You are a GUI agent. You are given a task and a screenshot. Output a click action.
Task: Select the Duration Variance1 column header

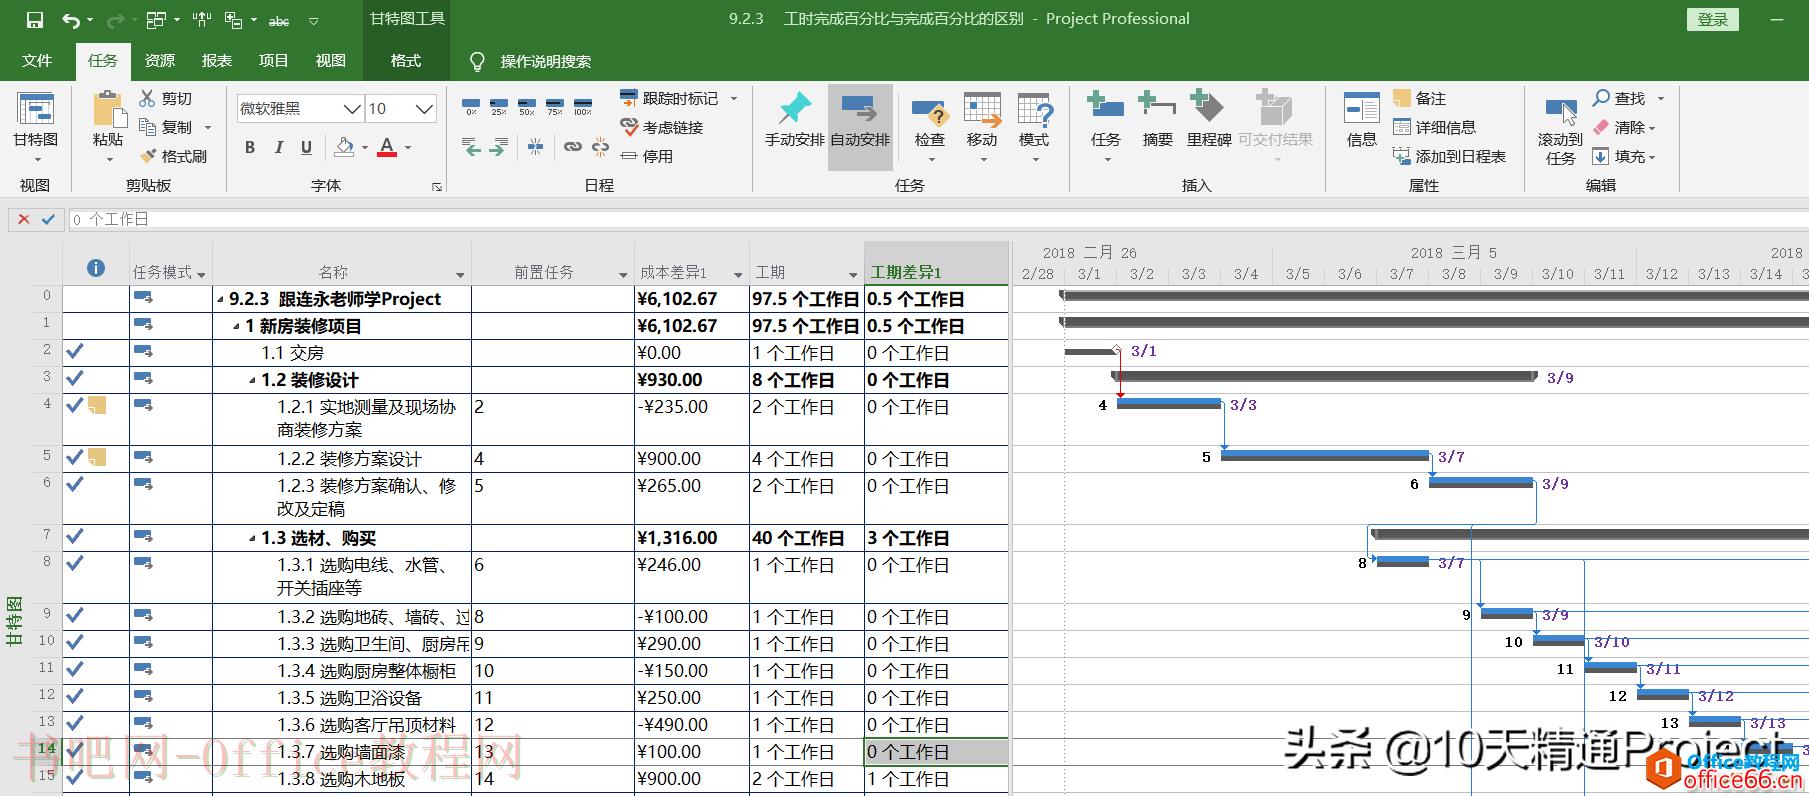(936, 263)
